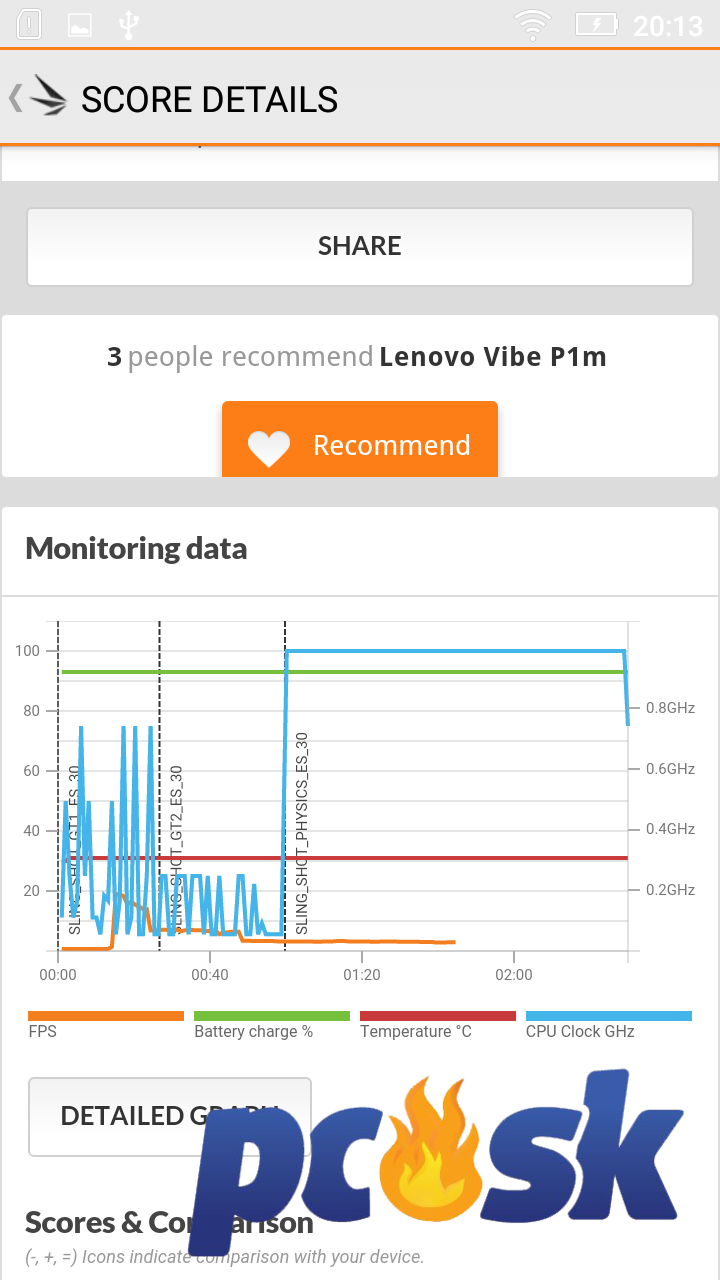The height and width of the screenshot is (1280, 720).
Task: Tap the Lenovo Vibe P1m device name
Action: pyautogui.click(x=493, y=357)
